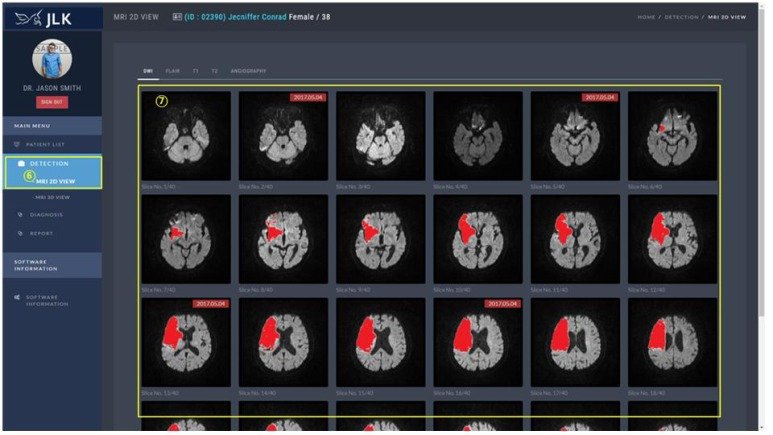Click the Detection breadcrumb link

pyautogui.click(x=682, y=17)
